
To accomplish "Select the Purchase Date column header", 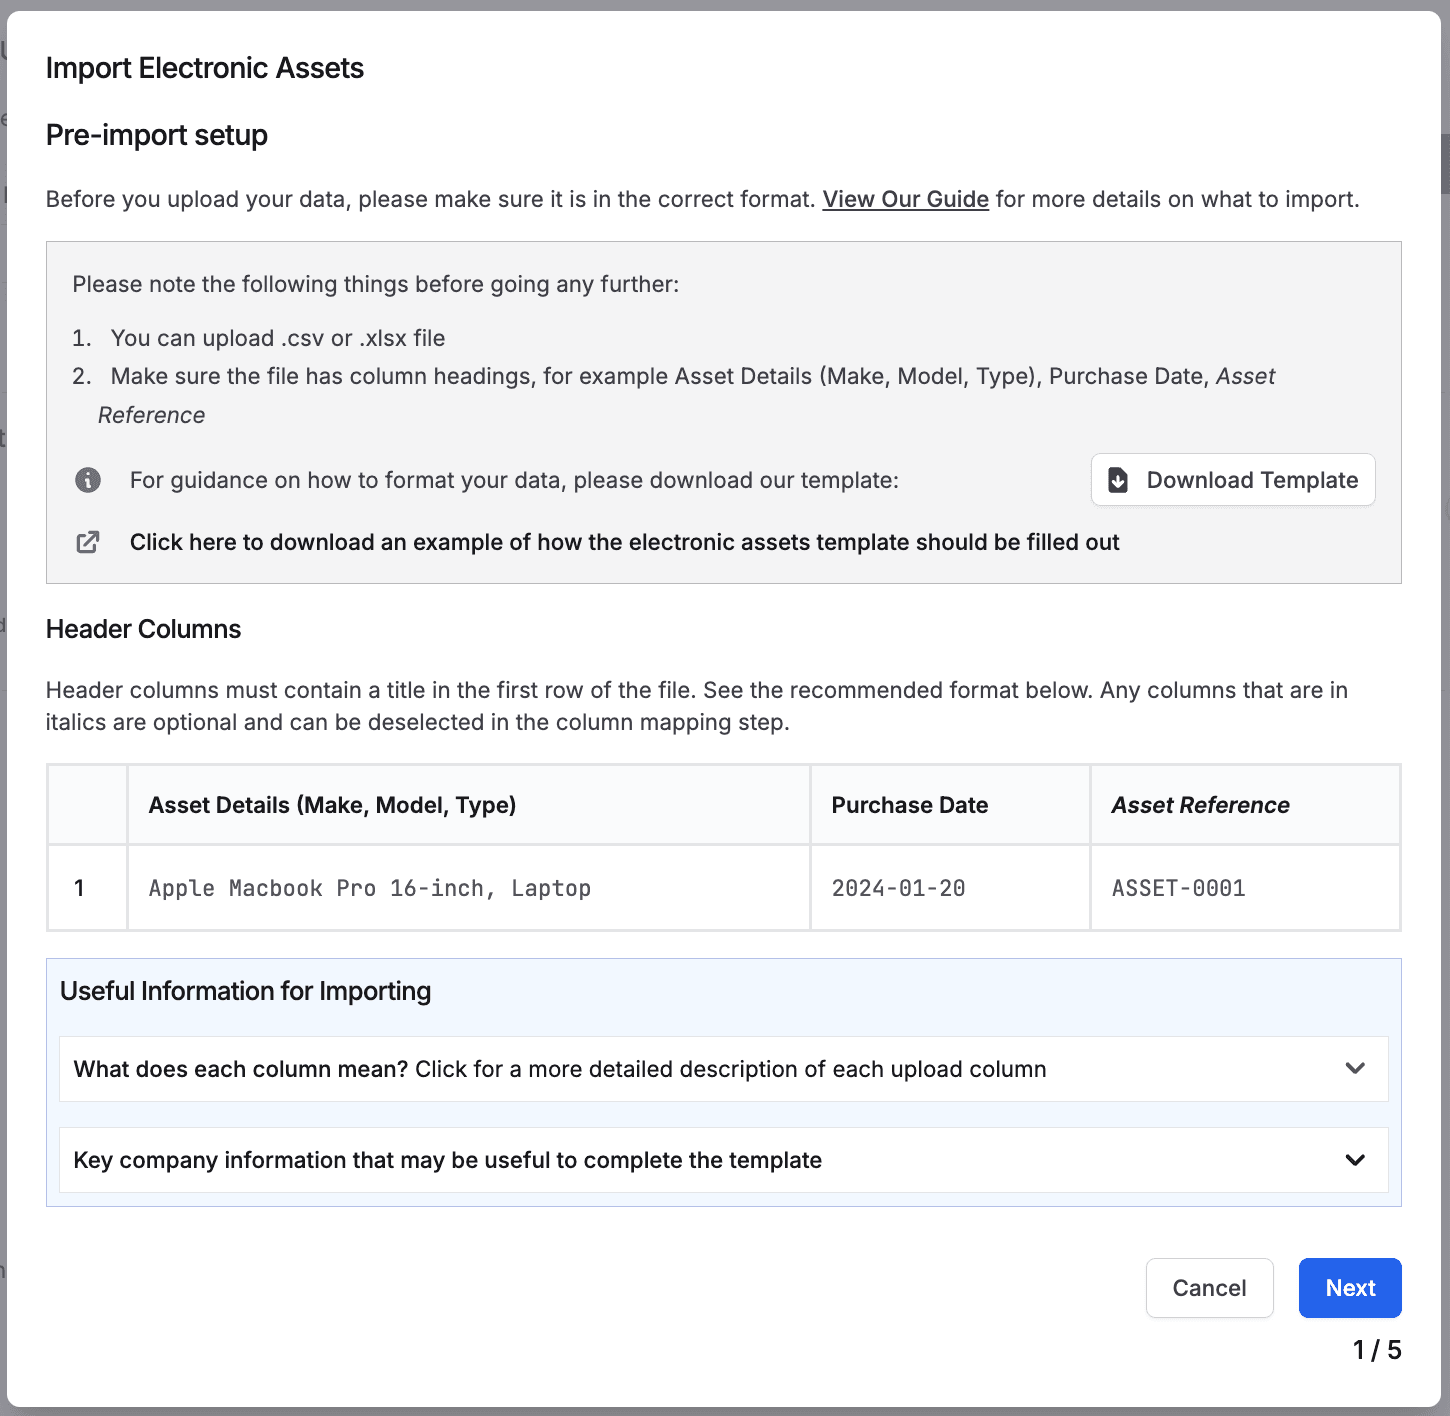I will point(909,805).
